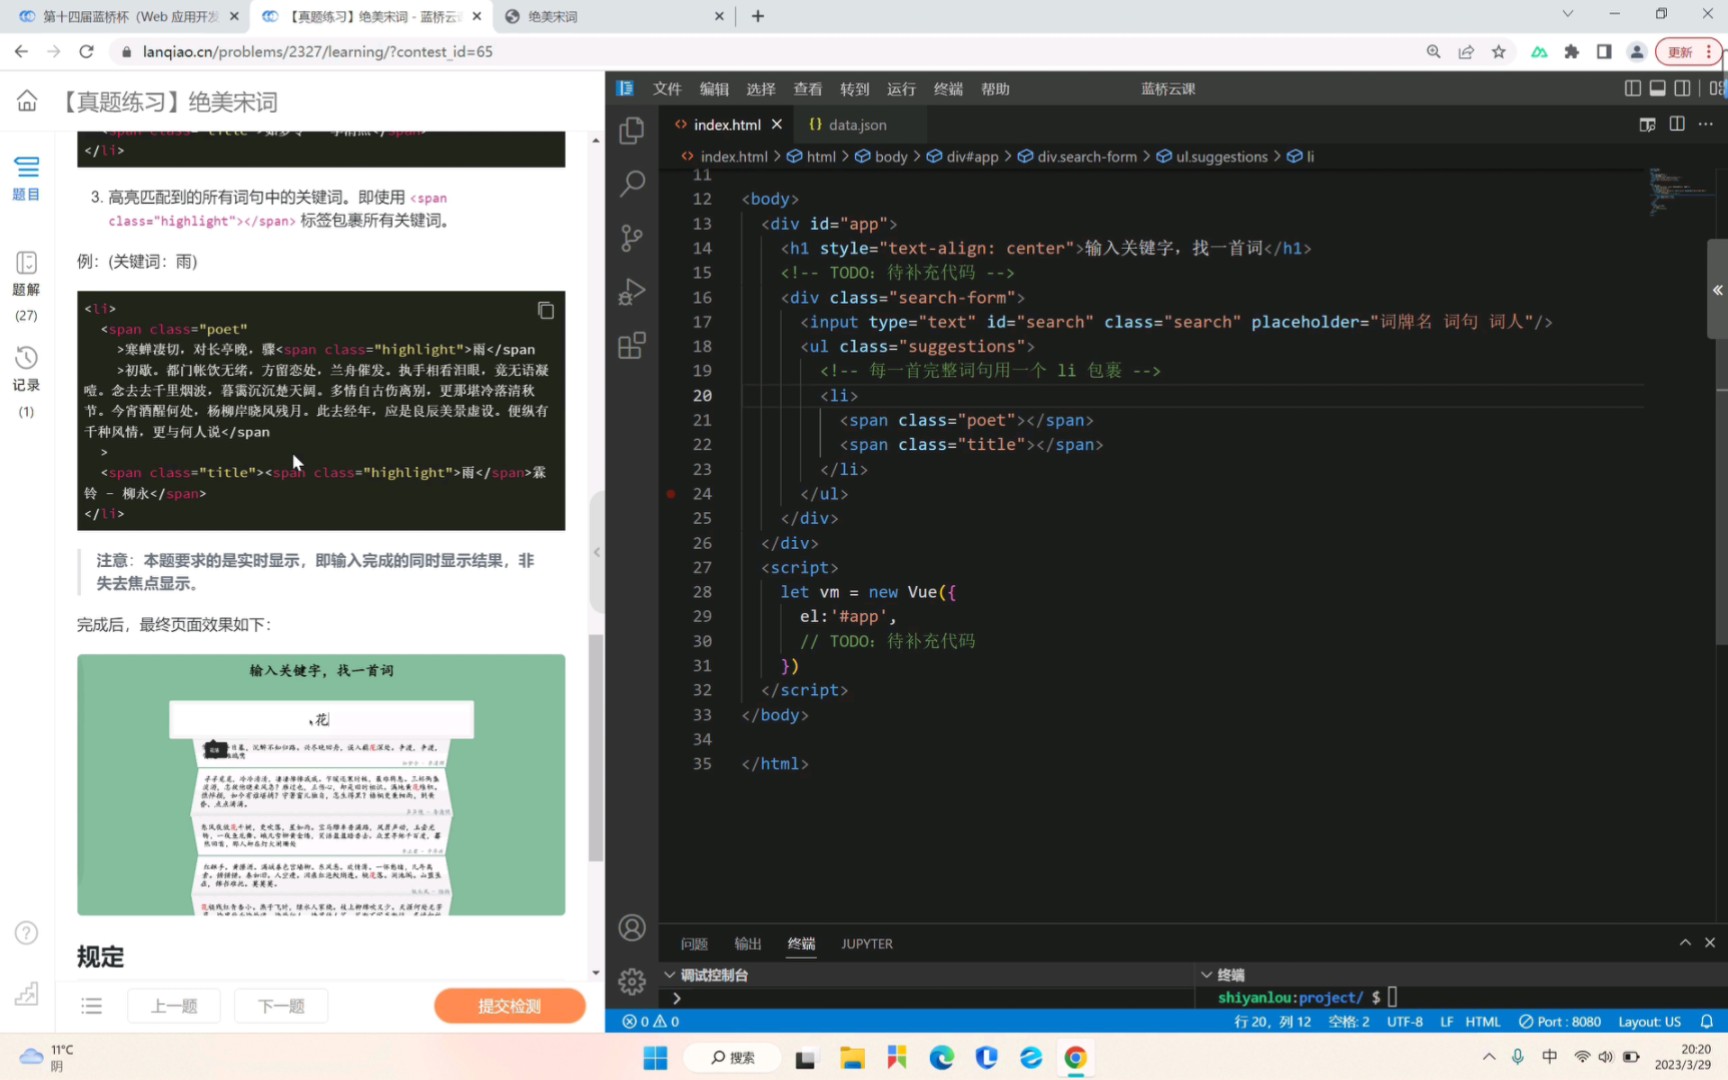Open the 编辑 menu
The width and height of the screenshot is (1728, 1080).
tap(714, 88)
